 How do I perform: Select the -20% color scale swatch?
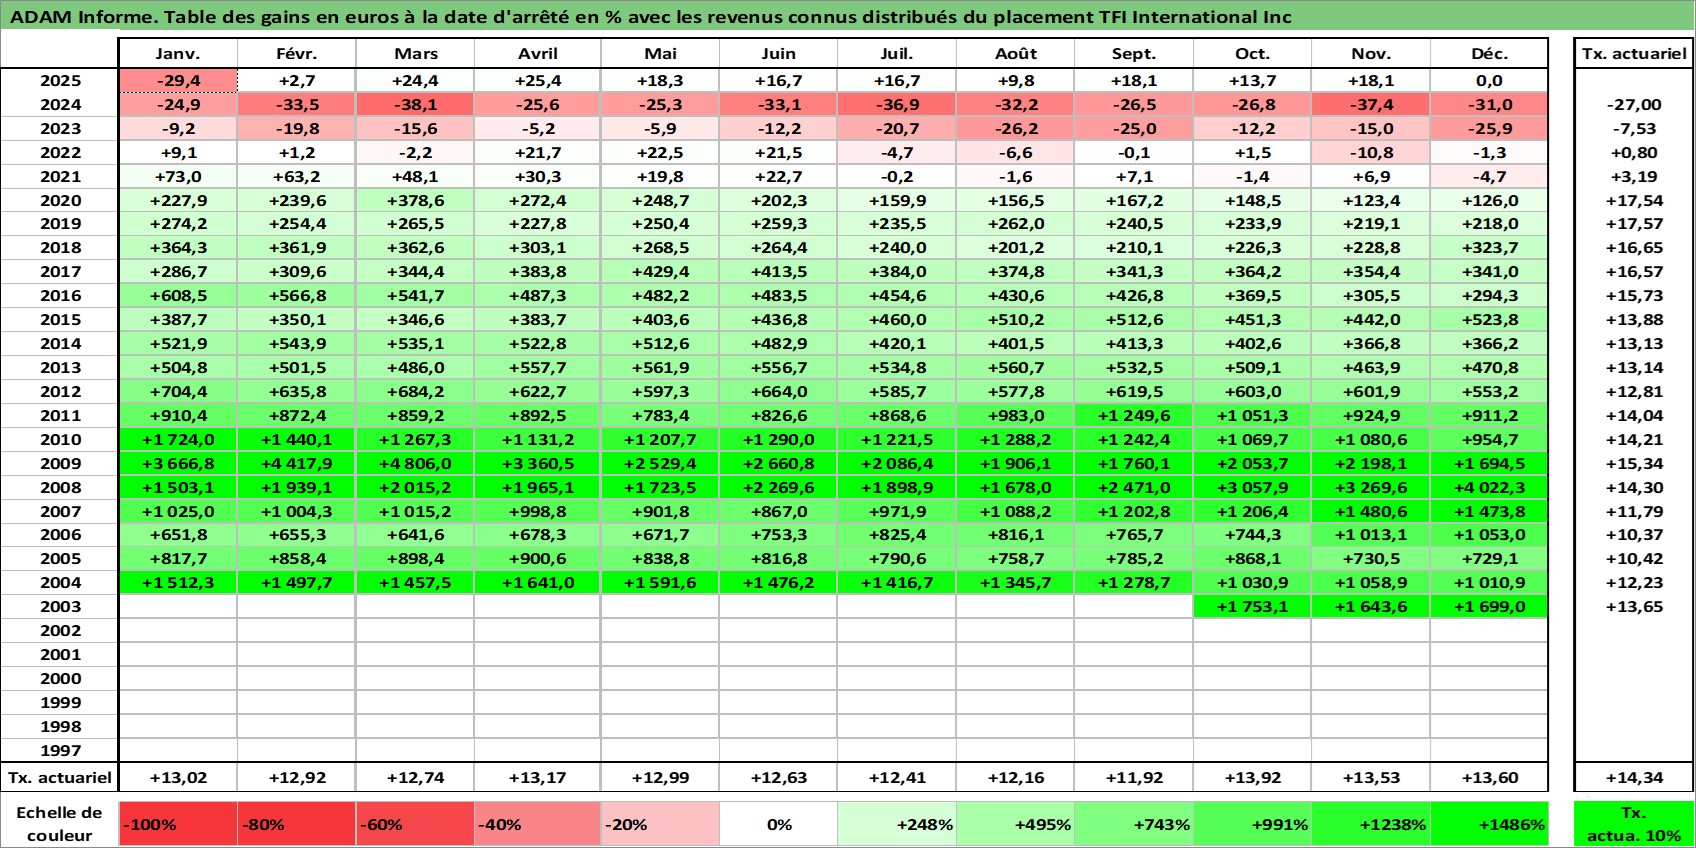tap(660, 824)
